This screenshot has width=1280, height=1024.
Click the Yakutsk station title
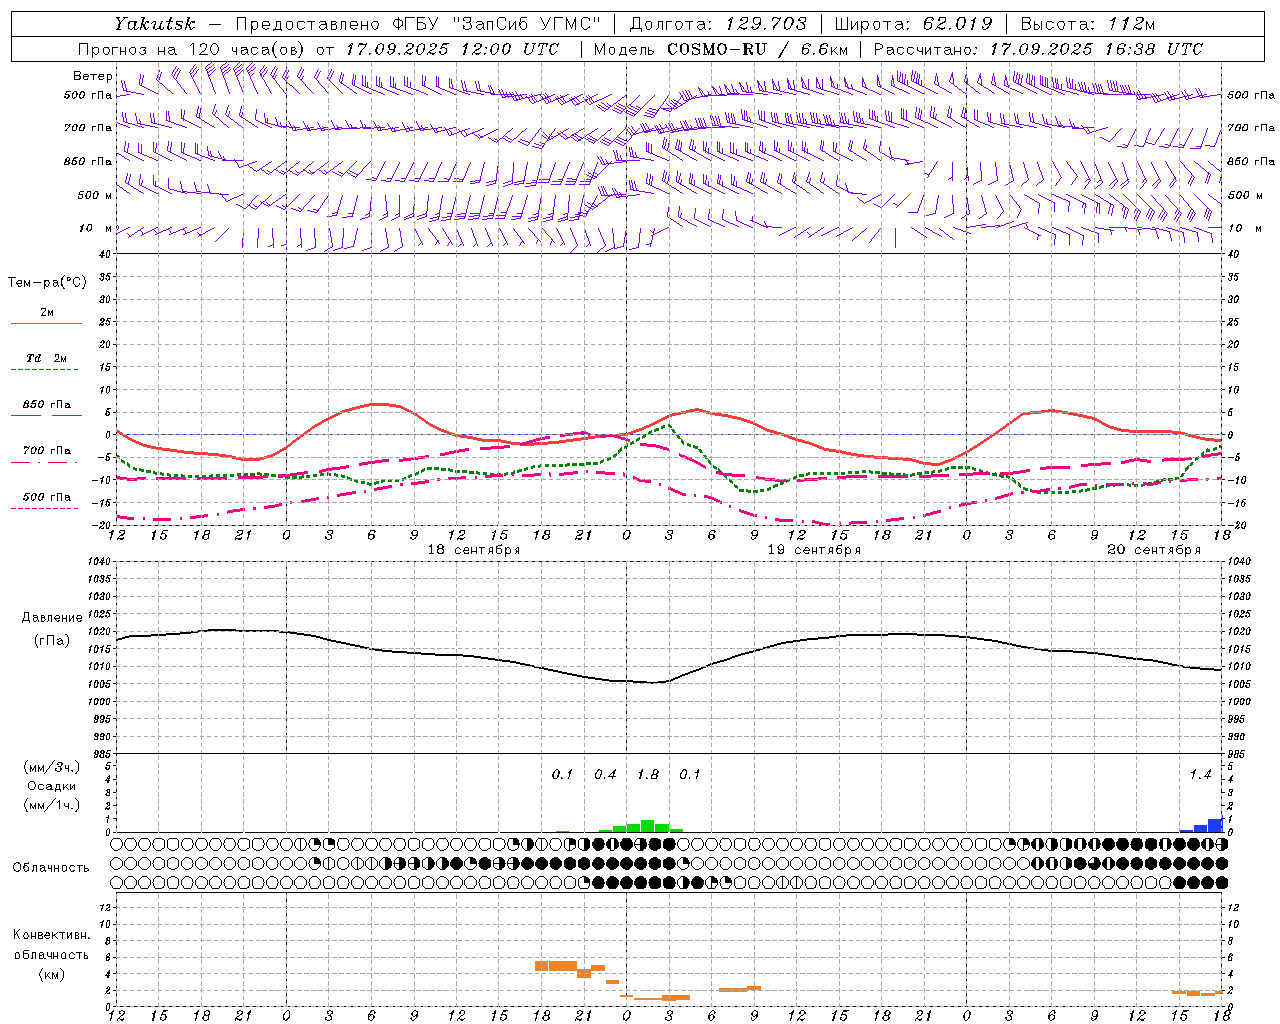coord(155,24)
